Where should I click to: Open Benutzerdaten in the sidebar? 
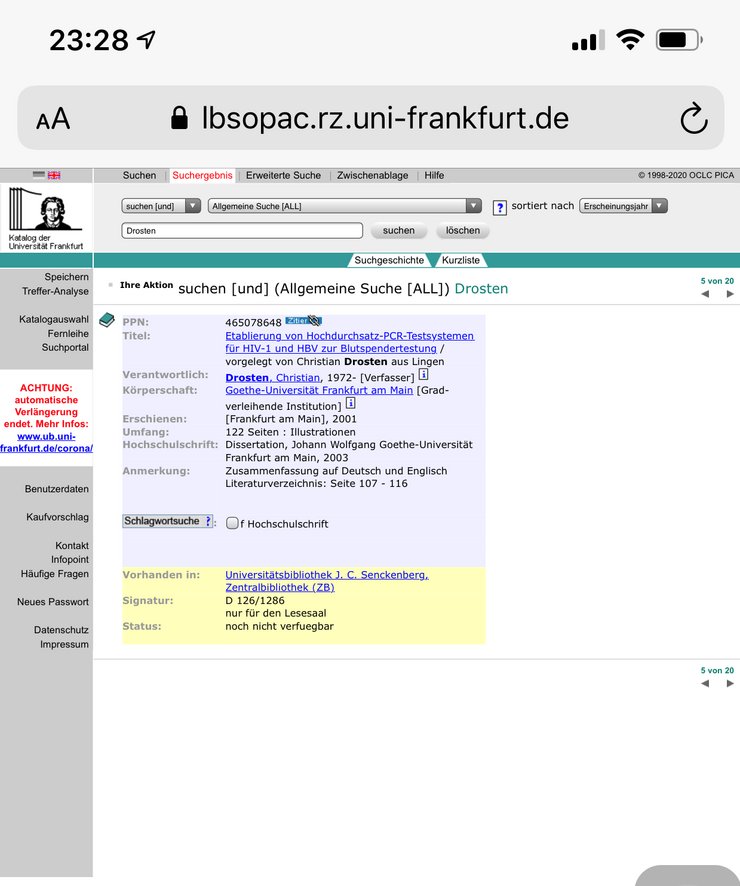[56, 489]
